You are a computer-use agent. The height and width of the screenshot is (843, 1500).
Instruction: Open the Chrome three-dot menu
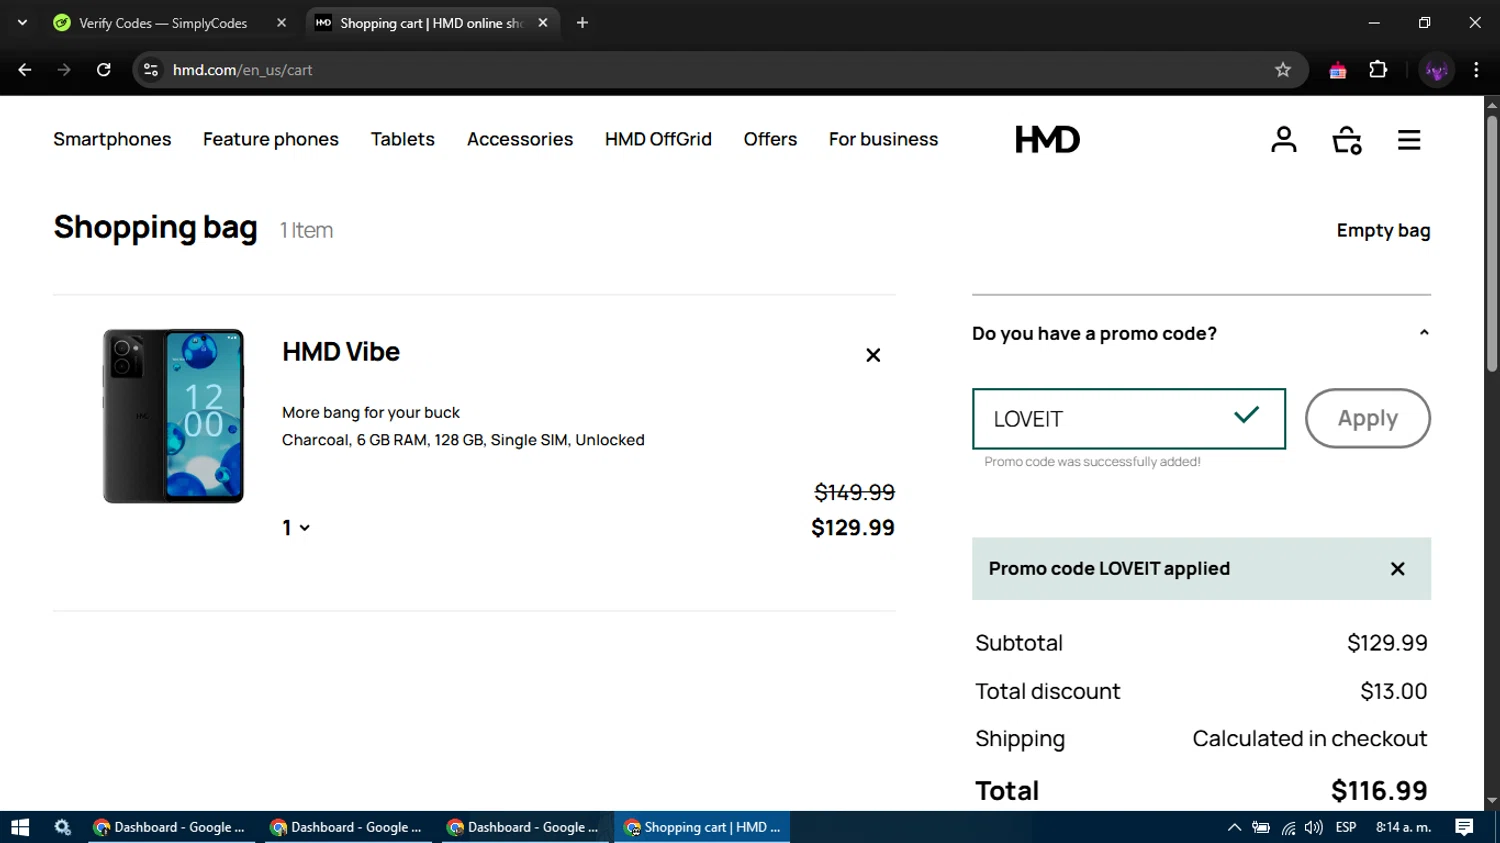tap(1476, 70)
